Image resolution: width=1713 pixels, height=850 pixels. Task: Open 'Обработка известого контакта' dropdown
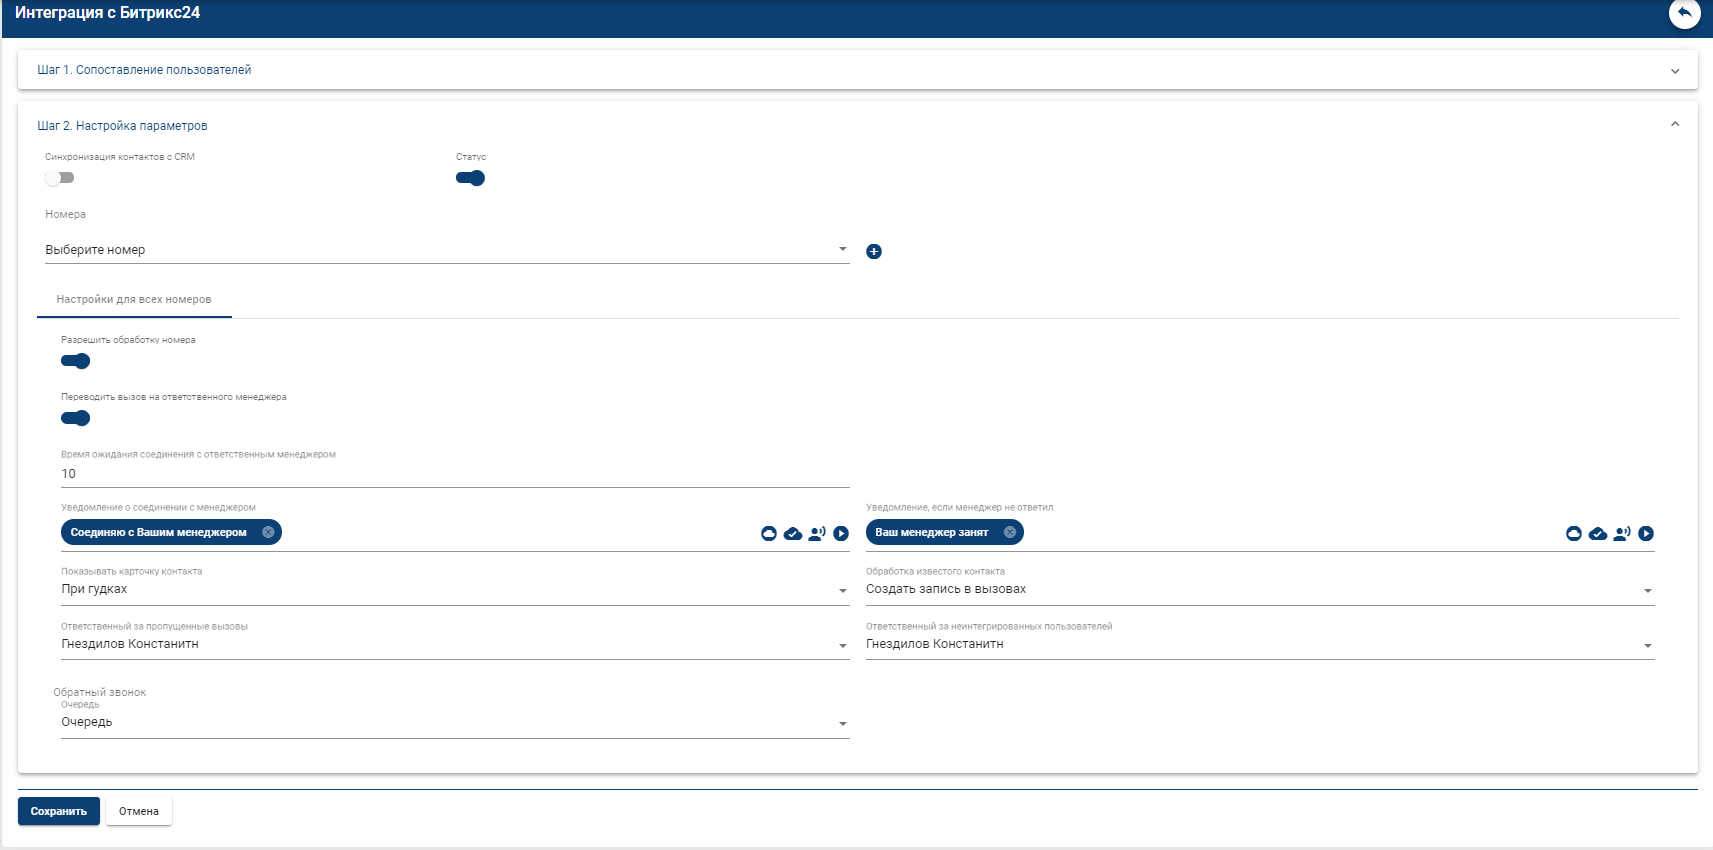tap(1260, 590)
